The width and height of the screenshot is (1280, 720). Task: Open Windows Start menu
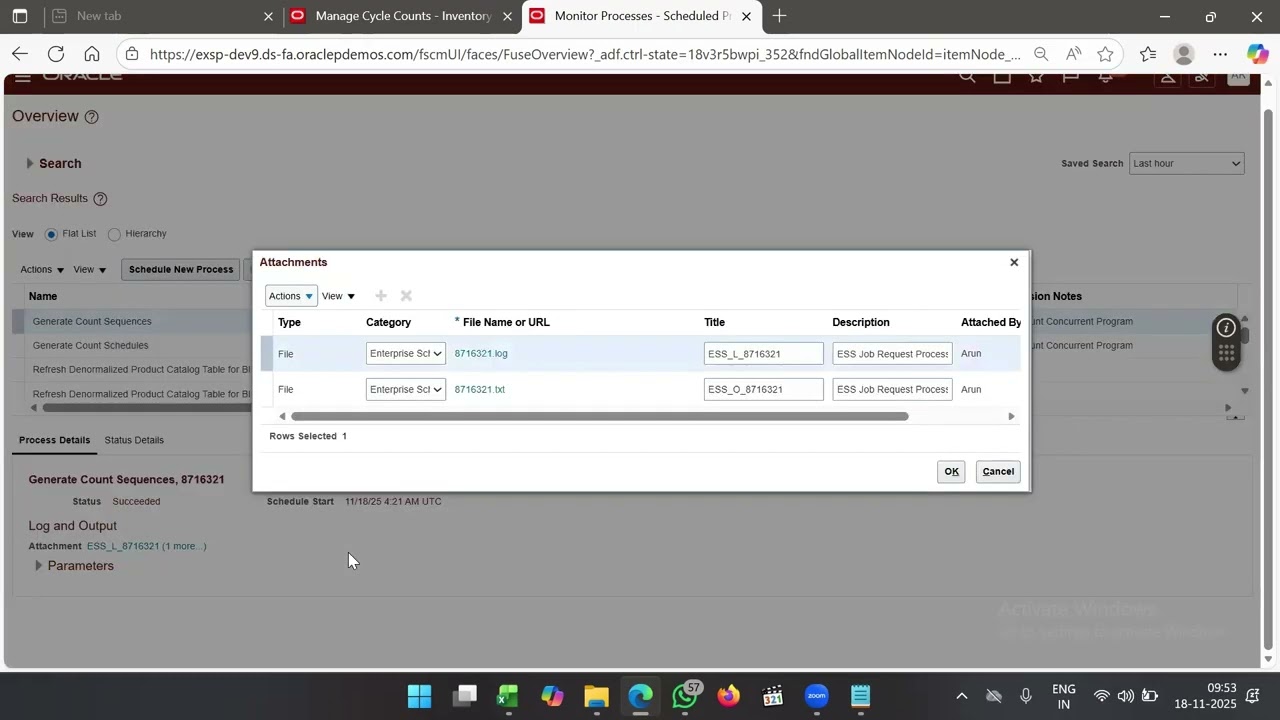coord(420,696)
